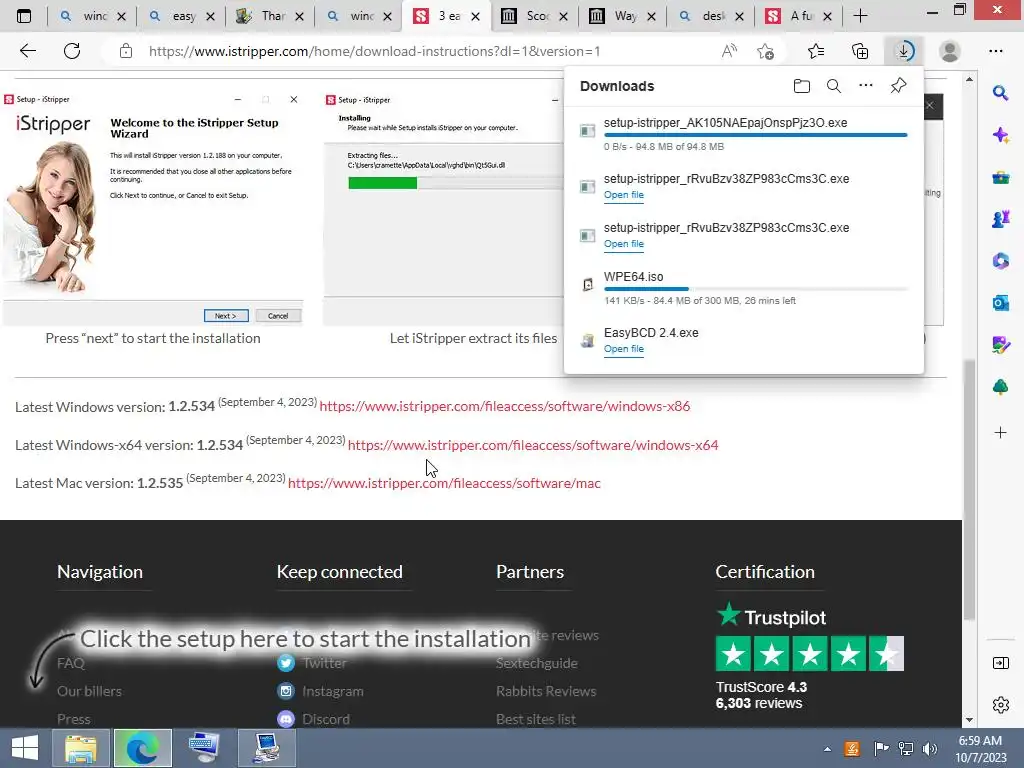
Task: Open File Explorer from the taskbar
Action: pos(81,748)
